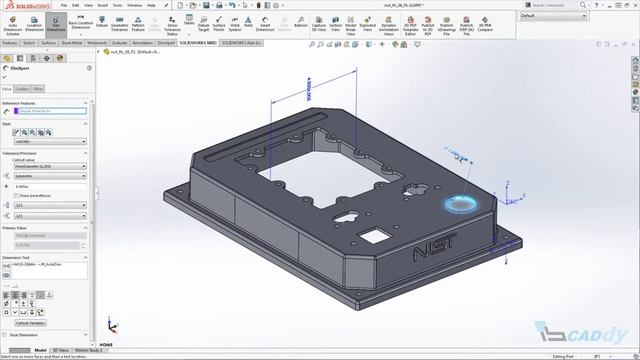Screen dimensions: 640x360
Task: Switch to the Evaluate tab
Action: 120,43
